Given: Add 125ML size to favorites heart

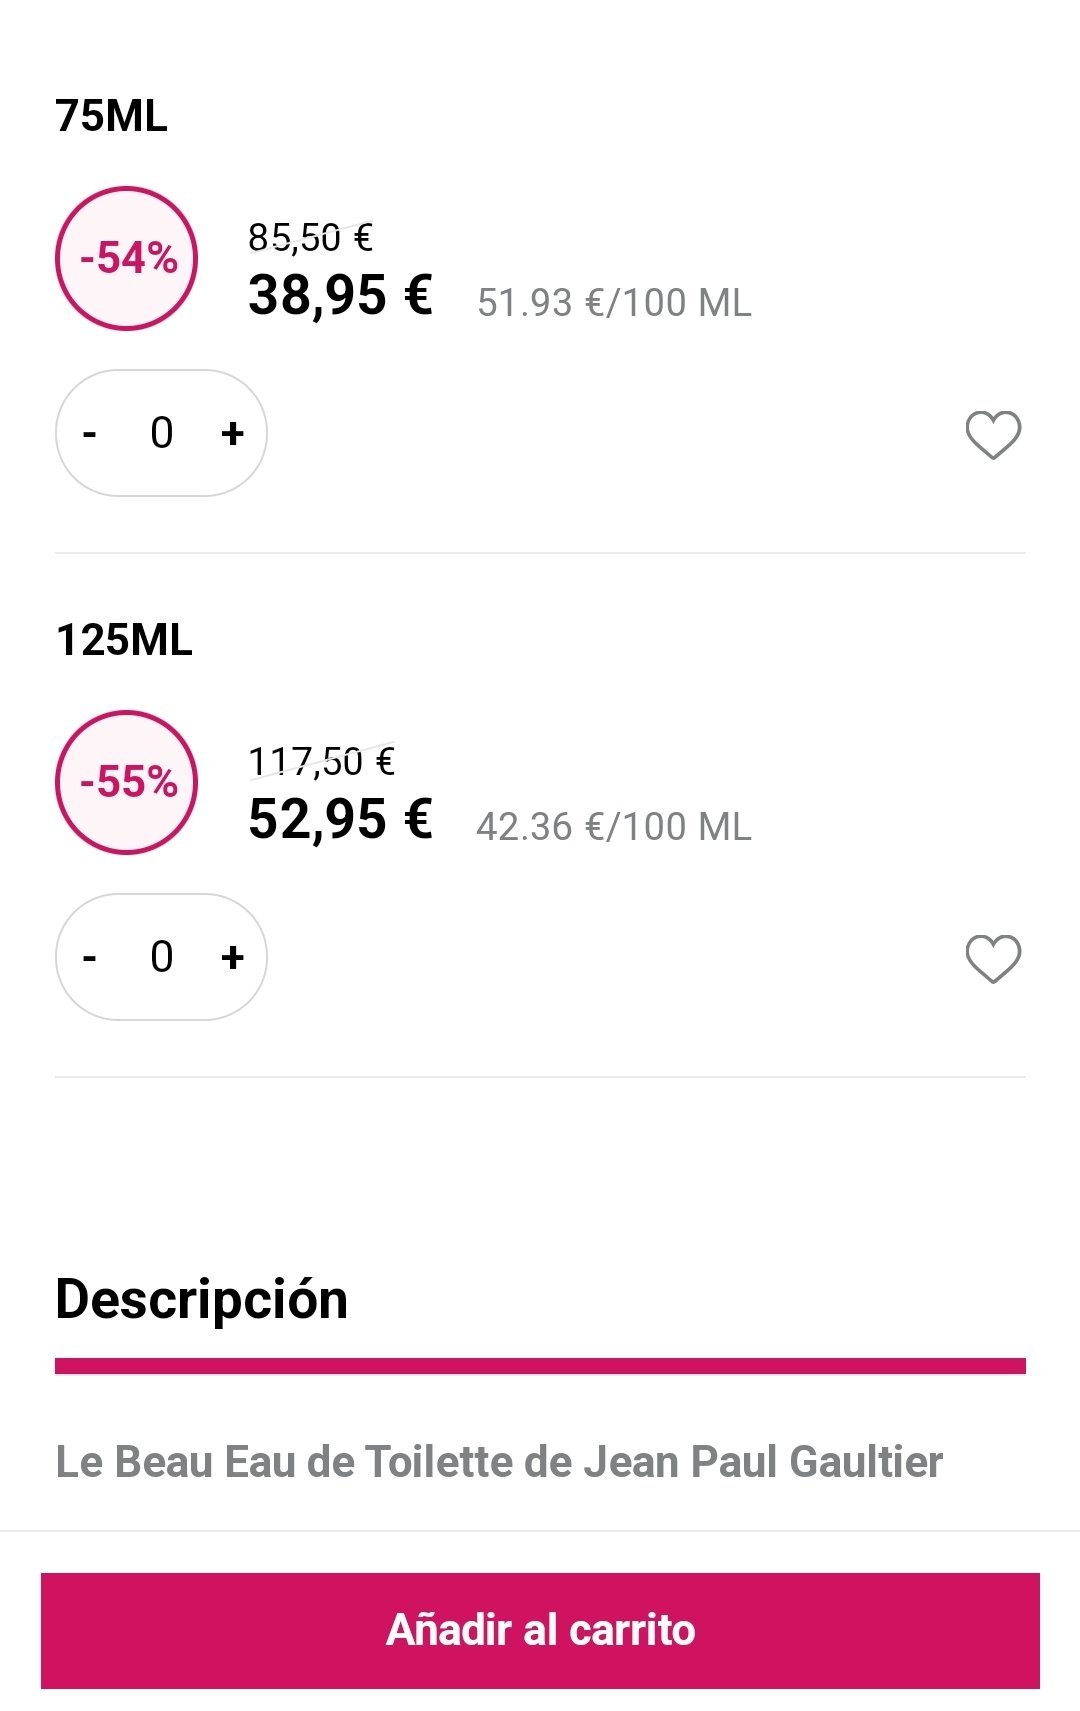Looking at the screenshot, I should 993,958.
